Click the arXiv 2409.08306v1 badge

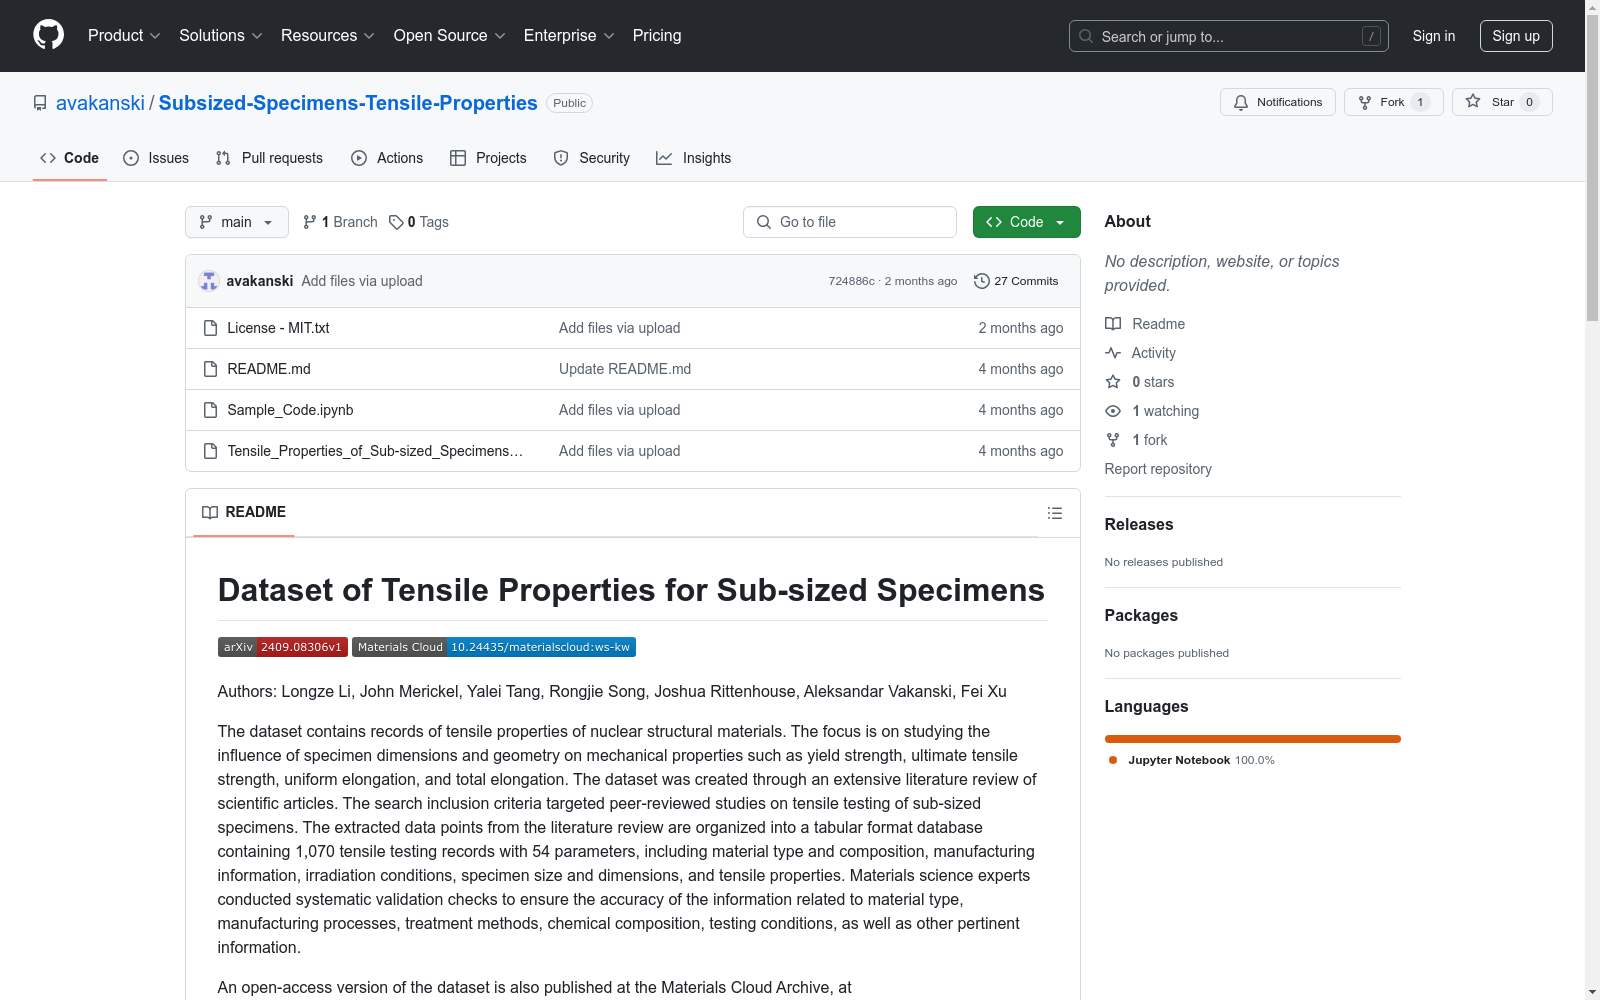coord(283,647)
